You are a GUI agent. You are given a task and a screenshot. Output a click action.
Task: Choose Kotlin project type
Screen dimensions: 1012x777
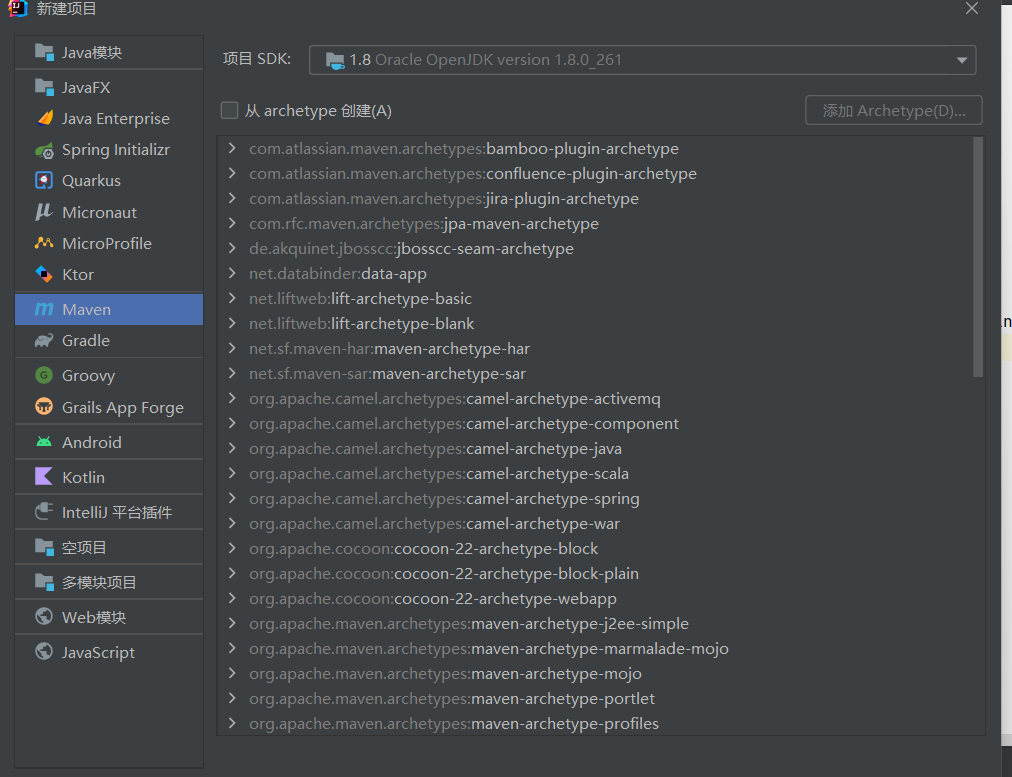point(109,477)
